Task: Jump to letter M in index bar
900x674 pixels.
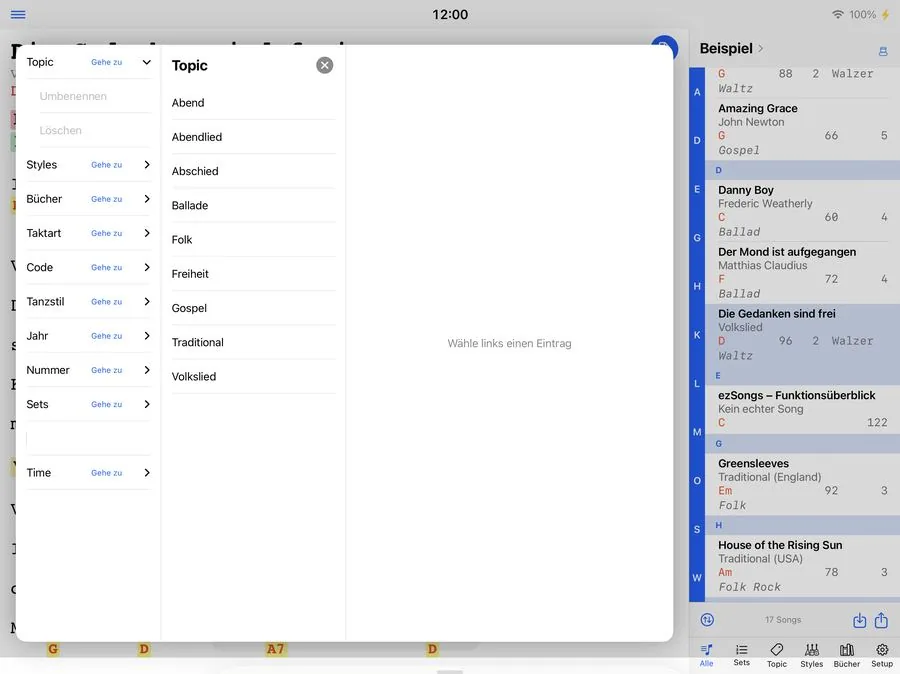Action: (697, 432)
